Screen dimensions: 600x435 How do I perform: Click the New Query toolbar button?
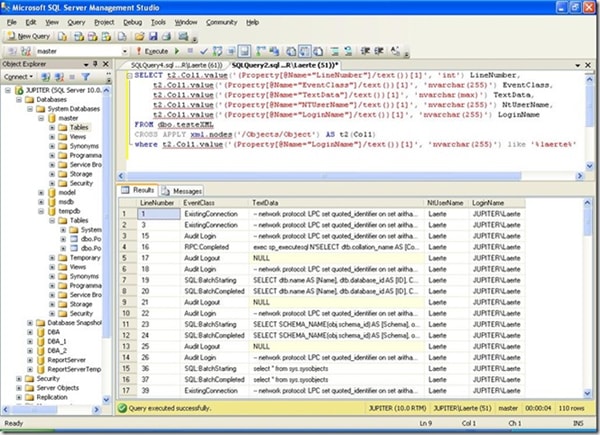29,36
